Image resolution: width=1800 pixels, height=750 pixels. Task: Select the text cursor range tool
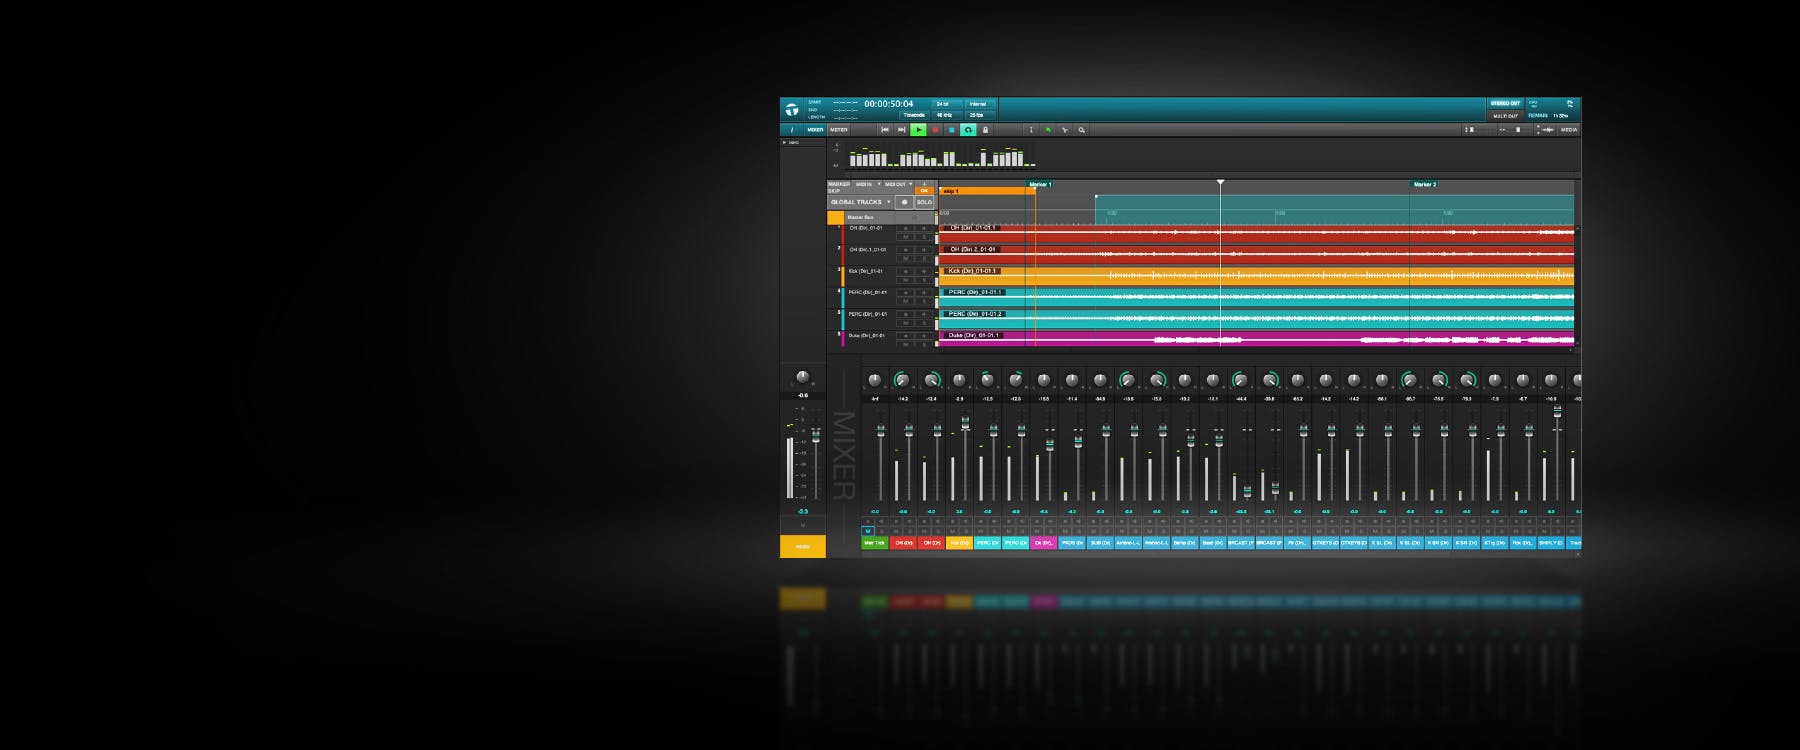(1031, 130)
